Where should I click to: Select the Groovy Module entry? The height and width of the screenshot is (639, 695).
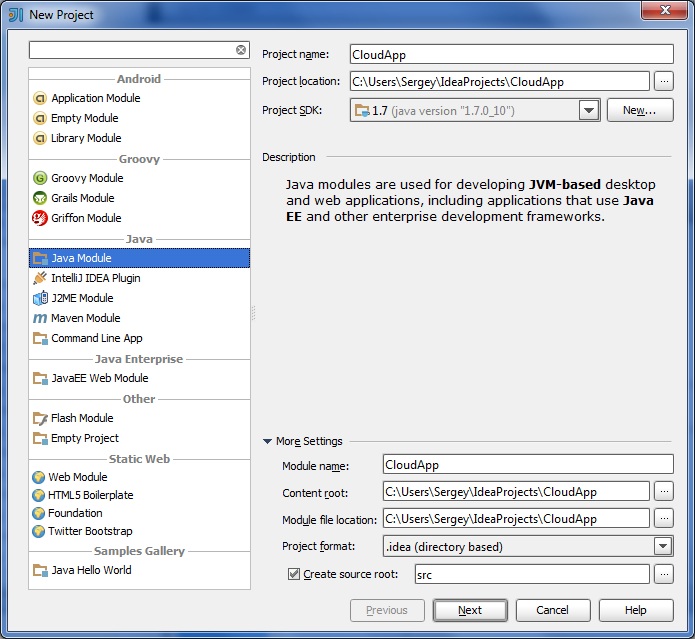click(x=139, y=178)
